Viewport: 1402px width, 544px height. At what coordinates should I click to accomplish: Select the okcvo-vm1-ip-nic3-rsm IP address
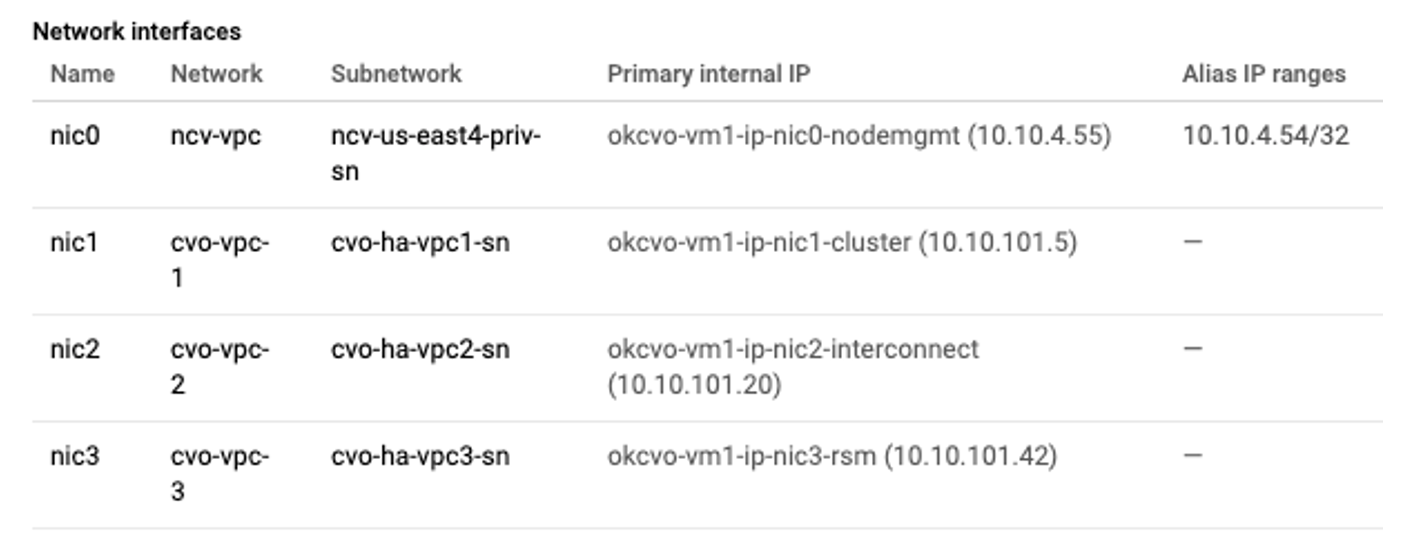pyautogui.click(x=831, y=456)
